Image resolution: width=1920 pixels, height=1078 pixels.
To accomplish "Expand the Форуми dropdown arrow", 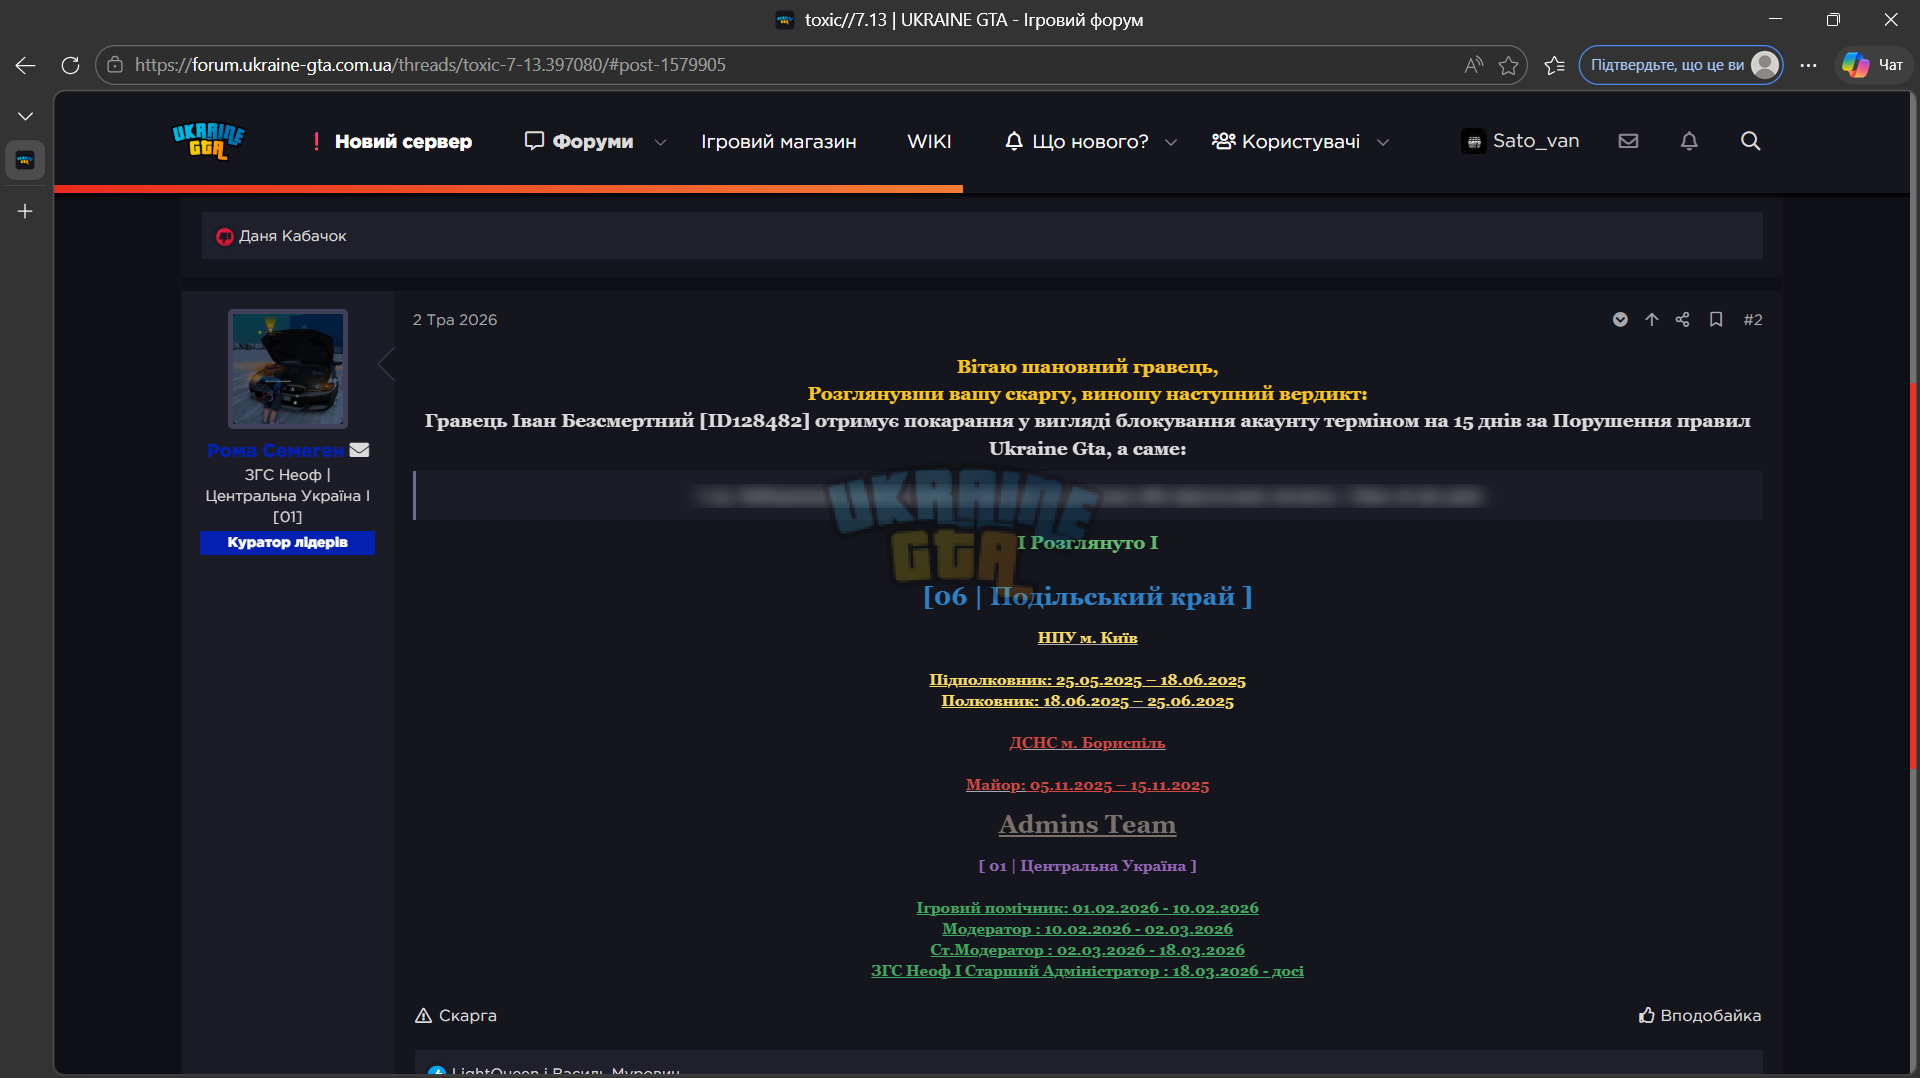I will coord(660,142).
